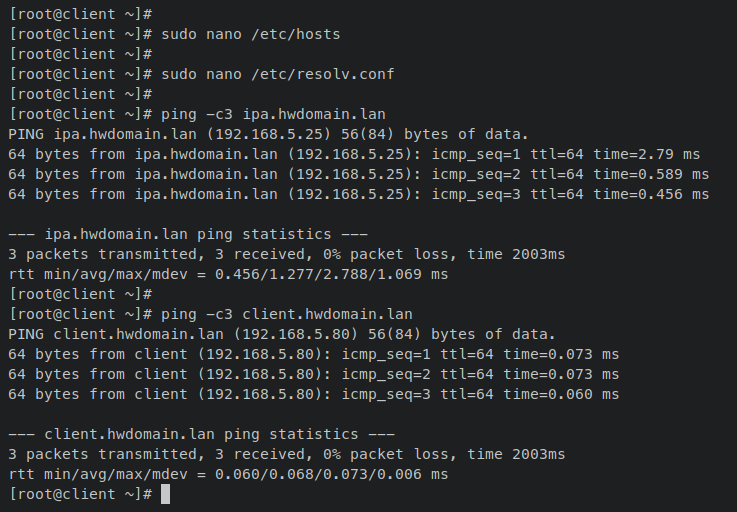737x512 pixels.
Task: Click the 'ping -c3 ipa.hwdomain.lan' command
Action: pos(273,114)
